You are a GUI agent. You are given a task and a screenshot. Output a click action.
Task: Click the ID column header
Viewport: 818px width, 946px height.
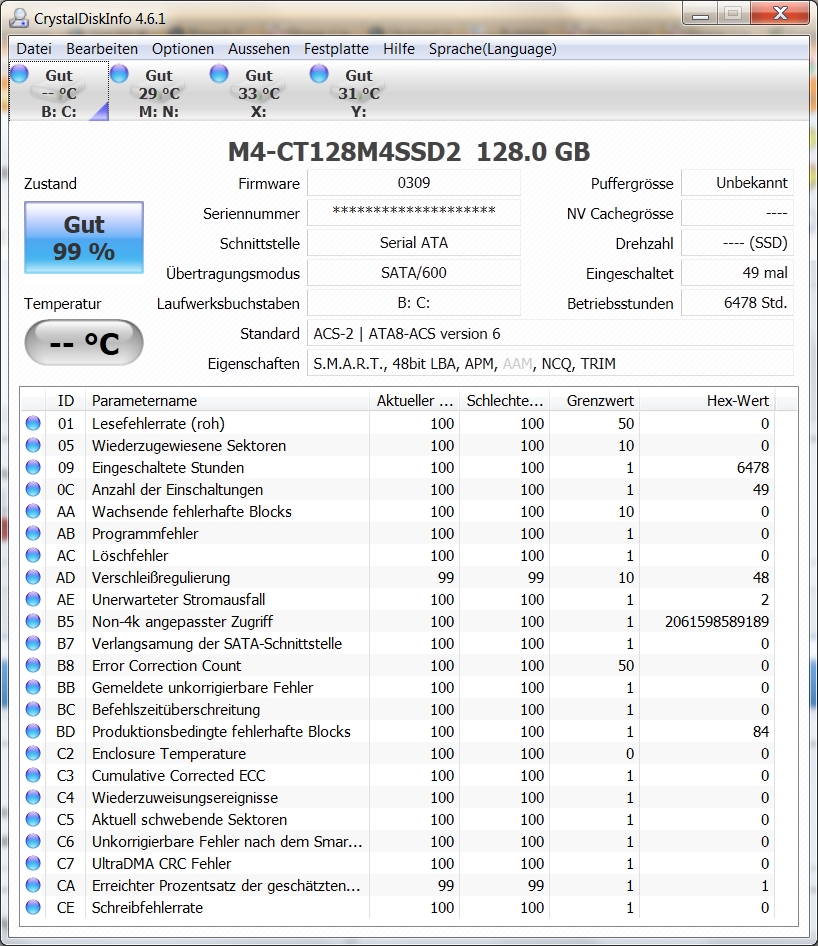(x=66, y=401)
